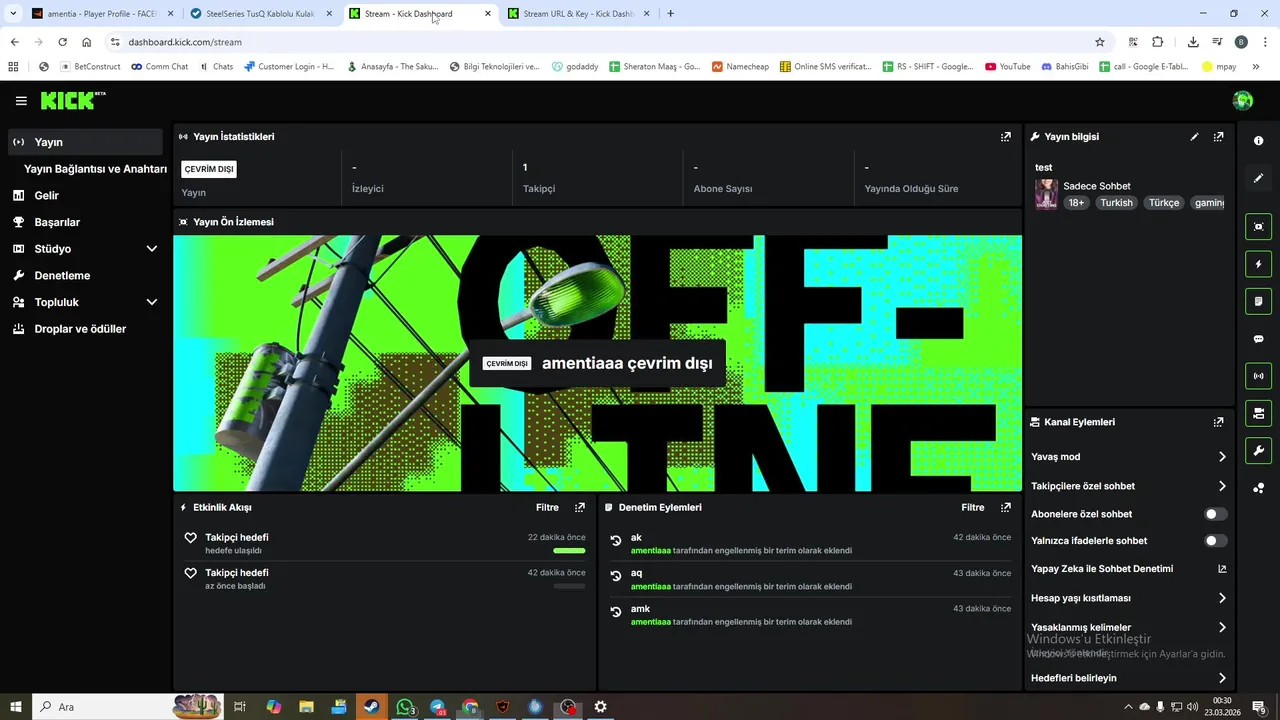
Task: Toggle the stream info wrench icon
Action: pos(1259,450)
